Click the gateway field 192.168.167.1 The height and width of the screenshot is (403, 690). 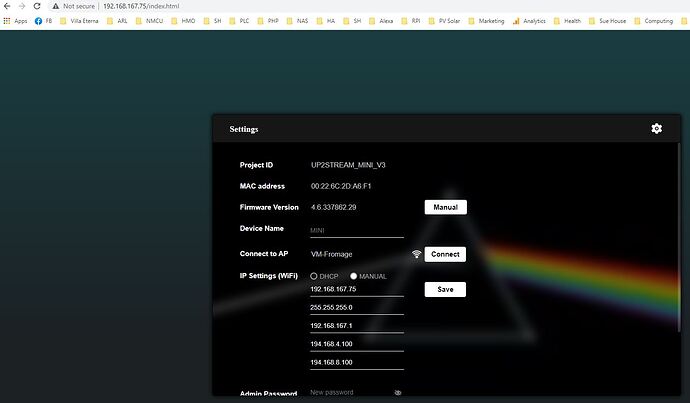pyautogui.click(x=357, y=326)
